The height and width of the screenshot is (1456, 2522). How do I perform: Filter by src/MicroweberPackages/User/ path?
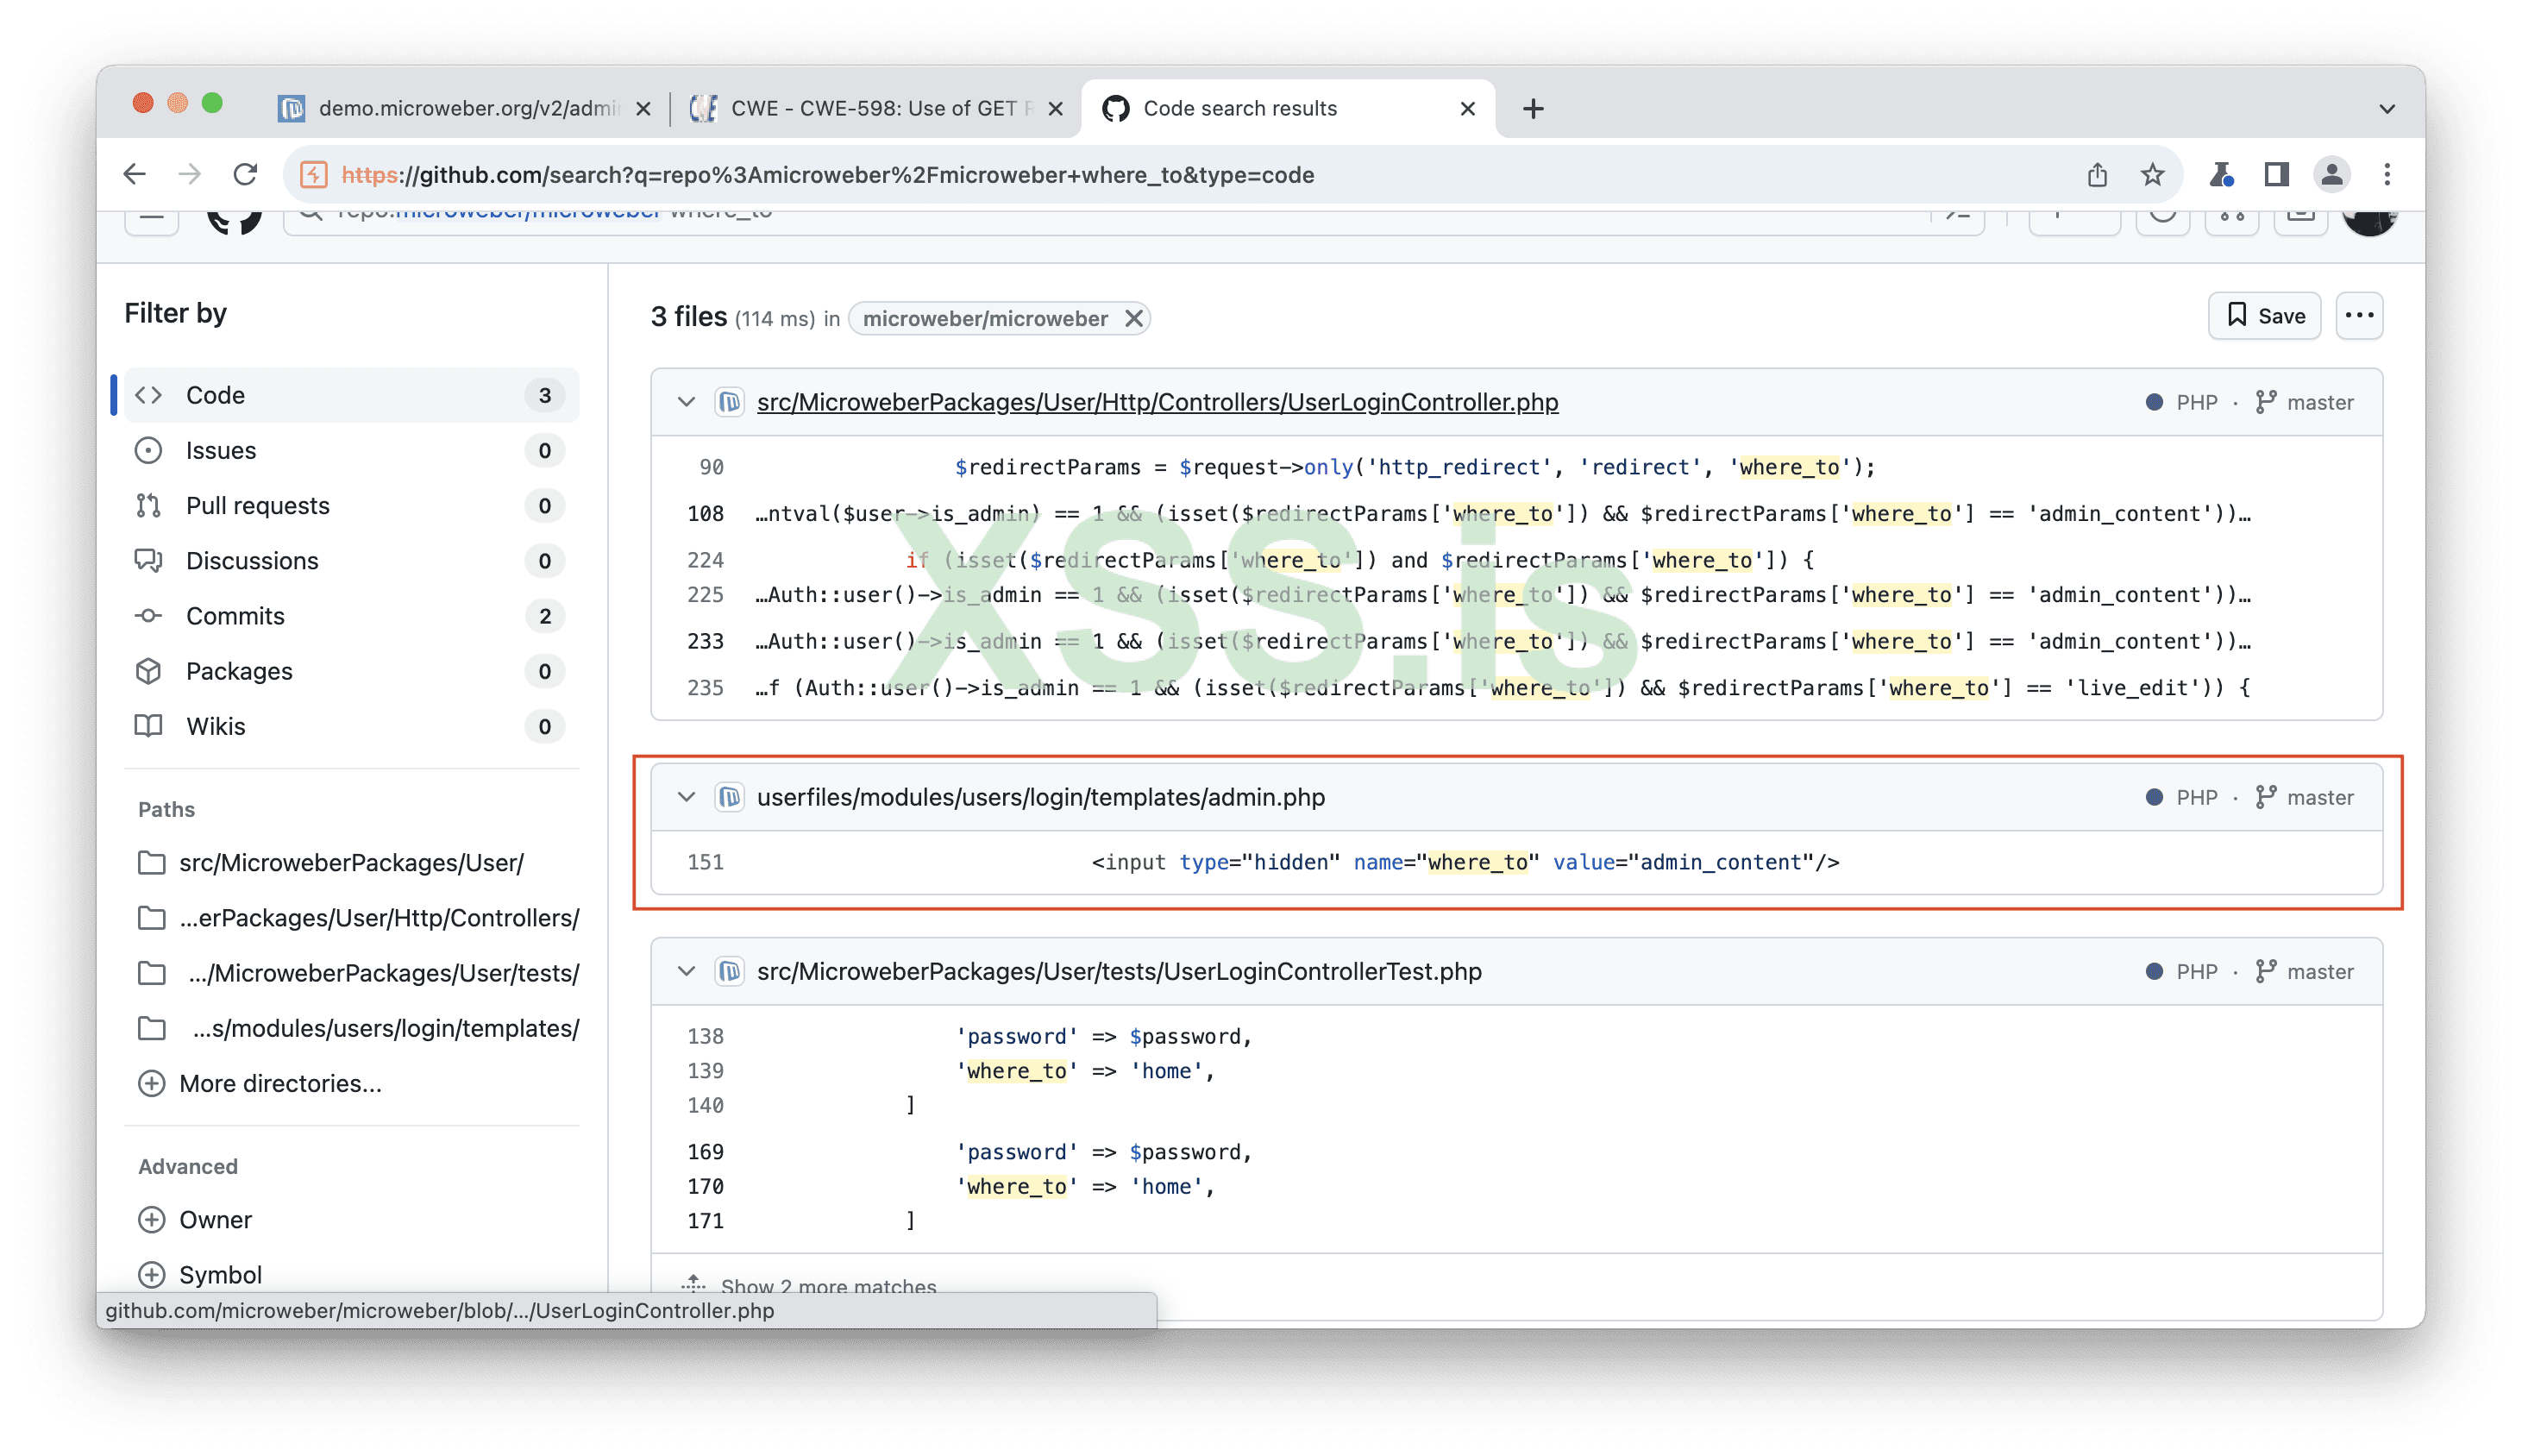point(350,862)
